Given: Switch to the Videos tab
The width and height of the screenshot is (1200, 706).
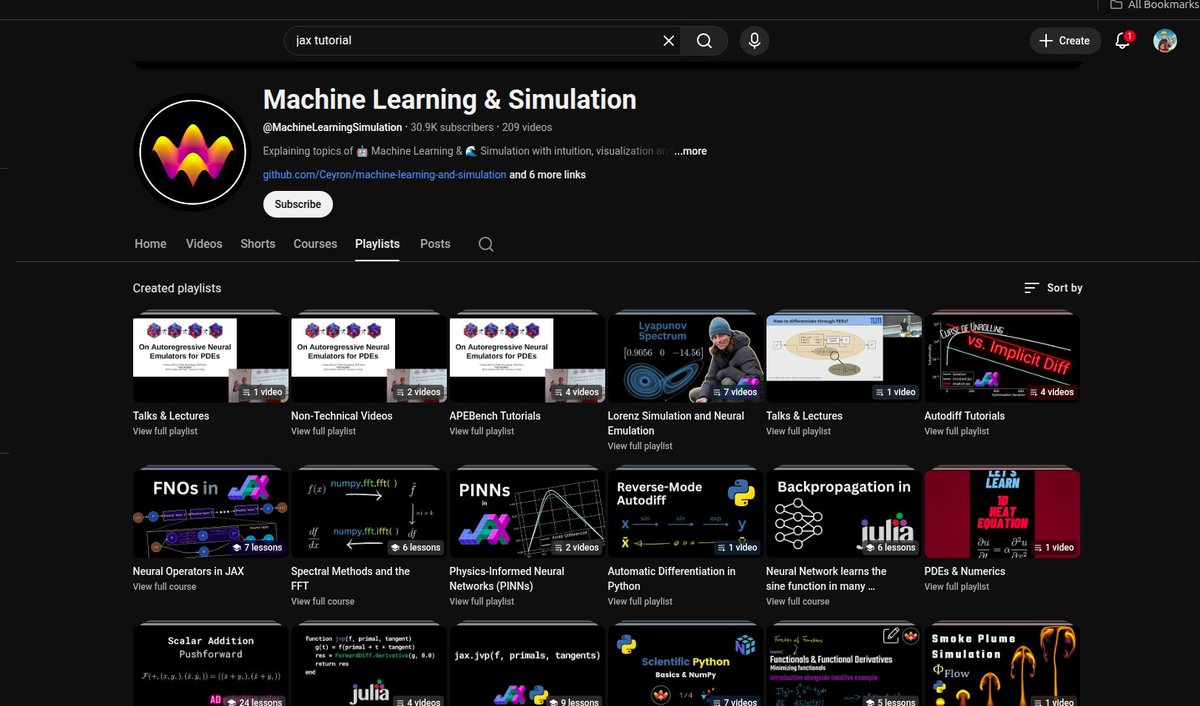Looking at the screenshot, I should (x=204, y=244).
